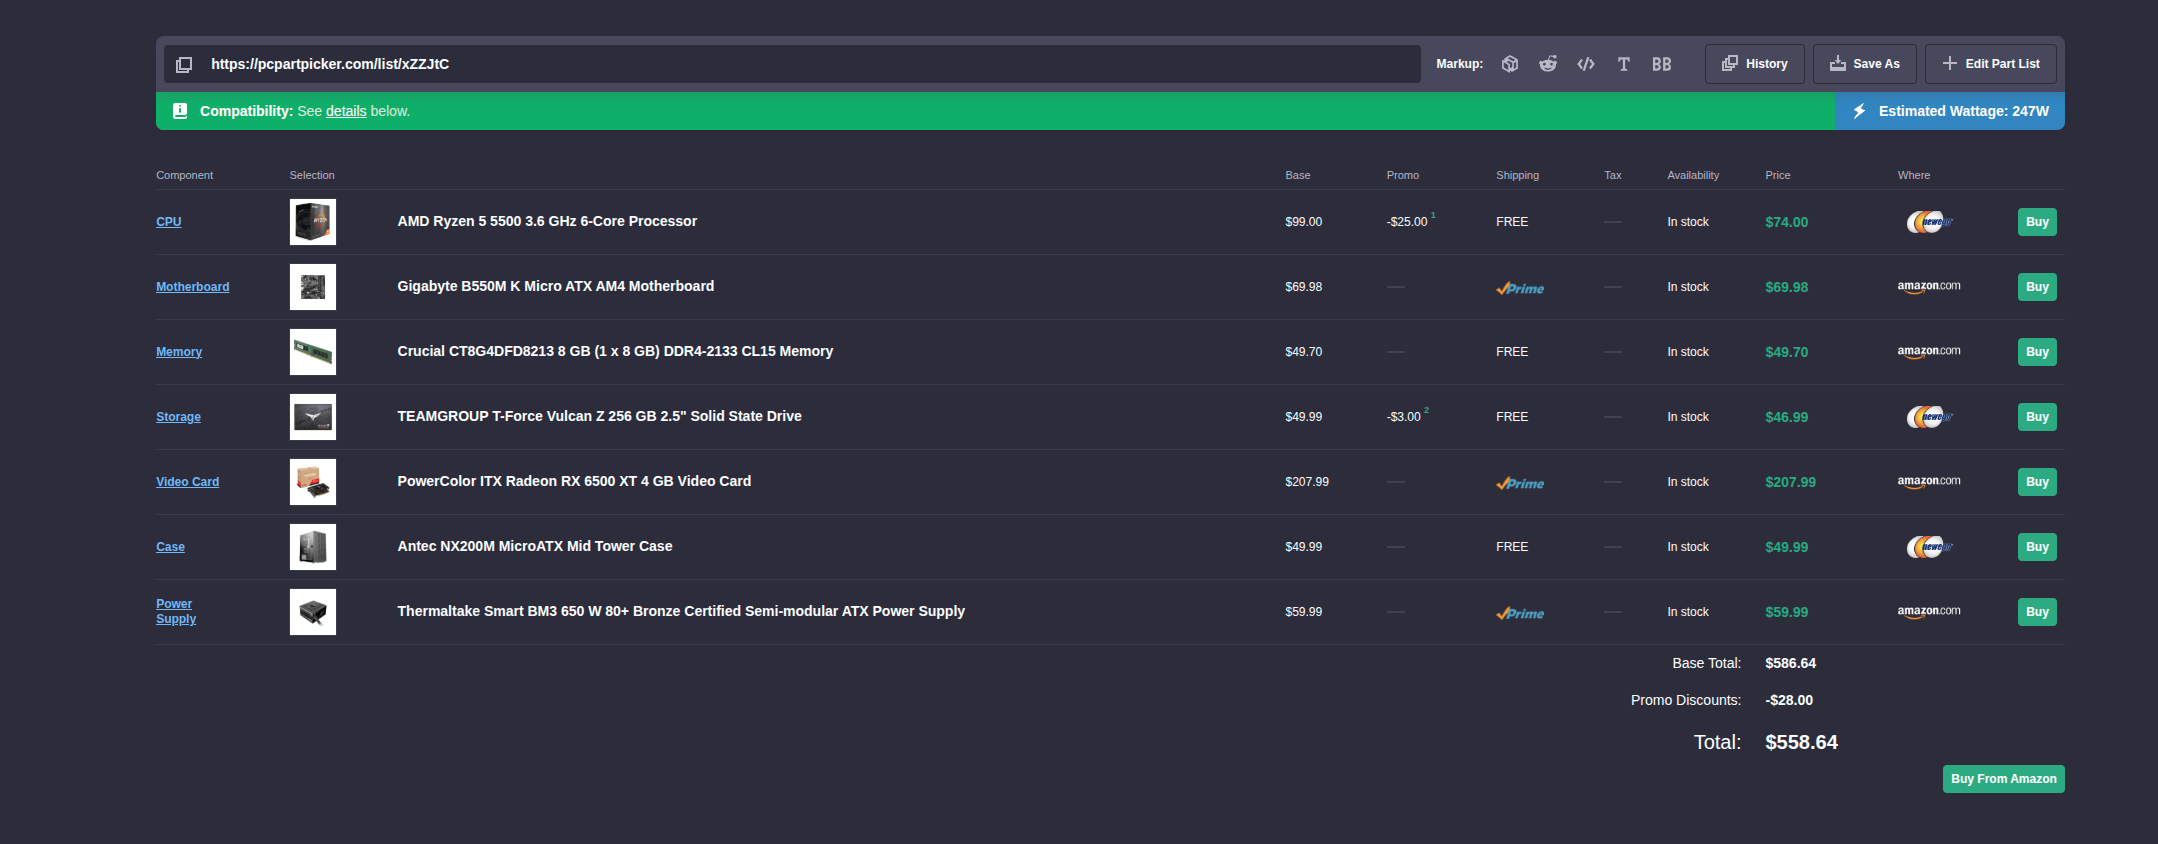Buy the Gigabyte B550M K motherboard

pyautogui.click(x=2037, y=287)
